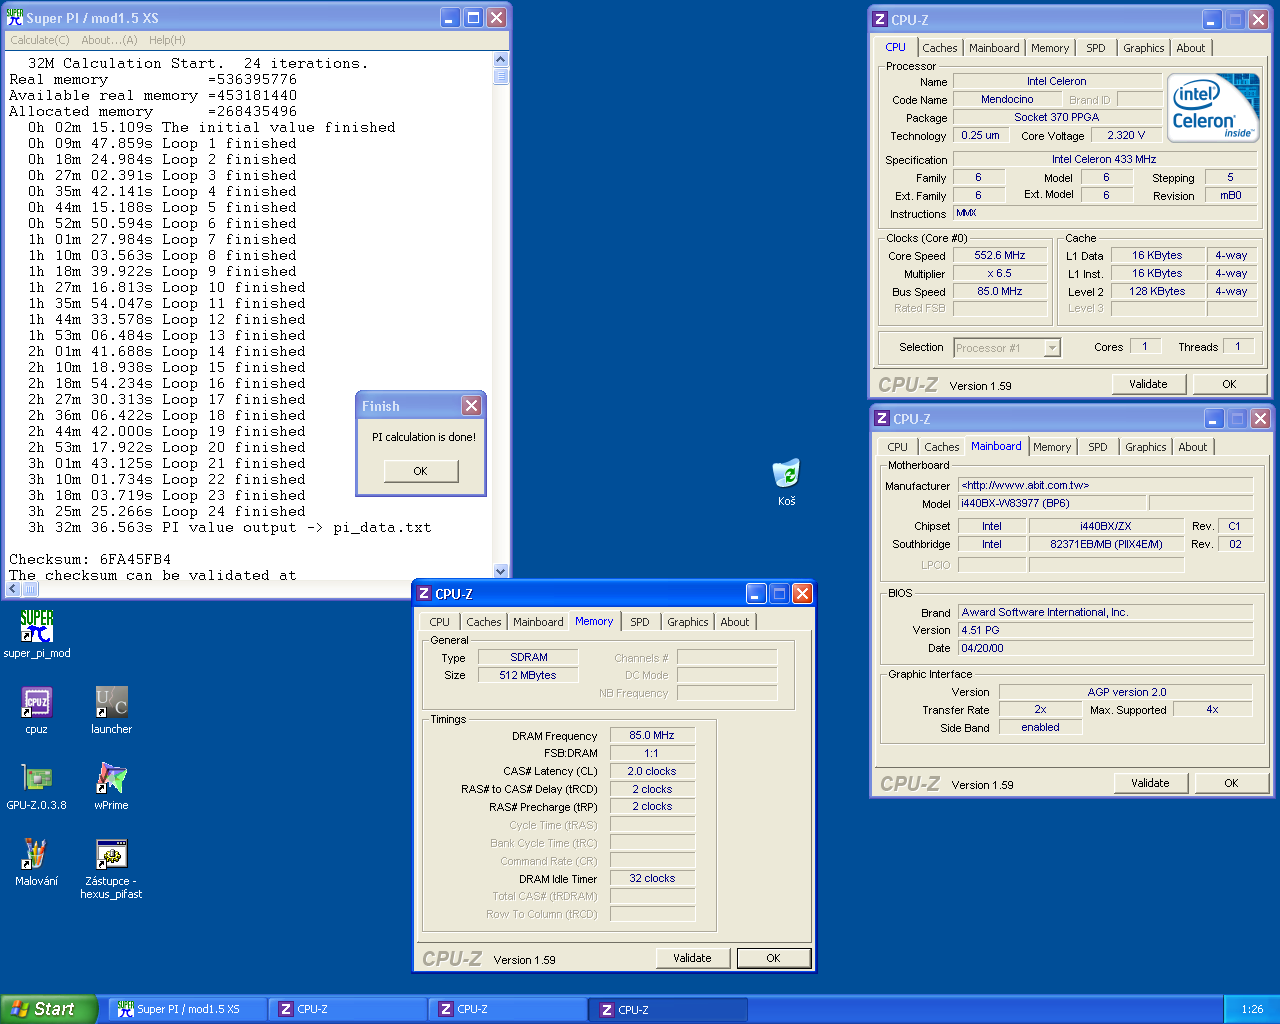Select the first CPU-Z taskbar button
1280x1024 pixels.
348,1010
